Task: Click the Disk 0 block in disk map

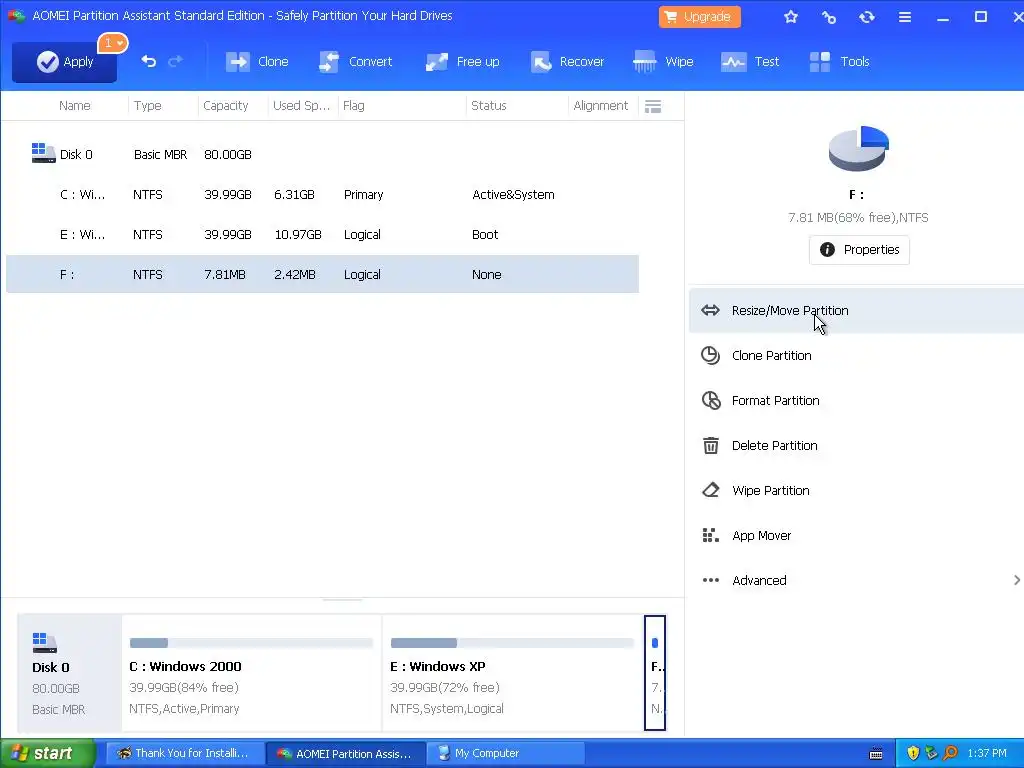Action: point(69,673)
